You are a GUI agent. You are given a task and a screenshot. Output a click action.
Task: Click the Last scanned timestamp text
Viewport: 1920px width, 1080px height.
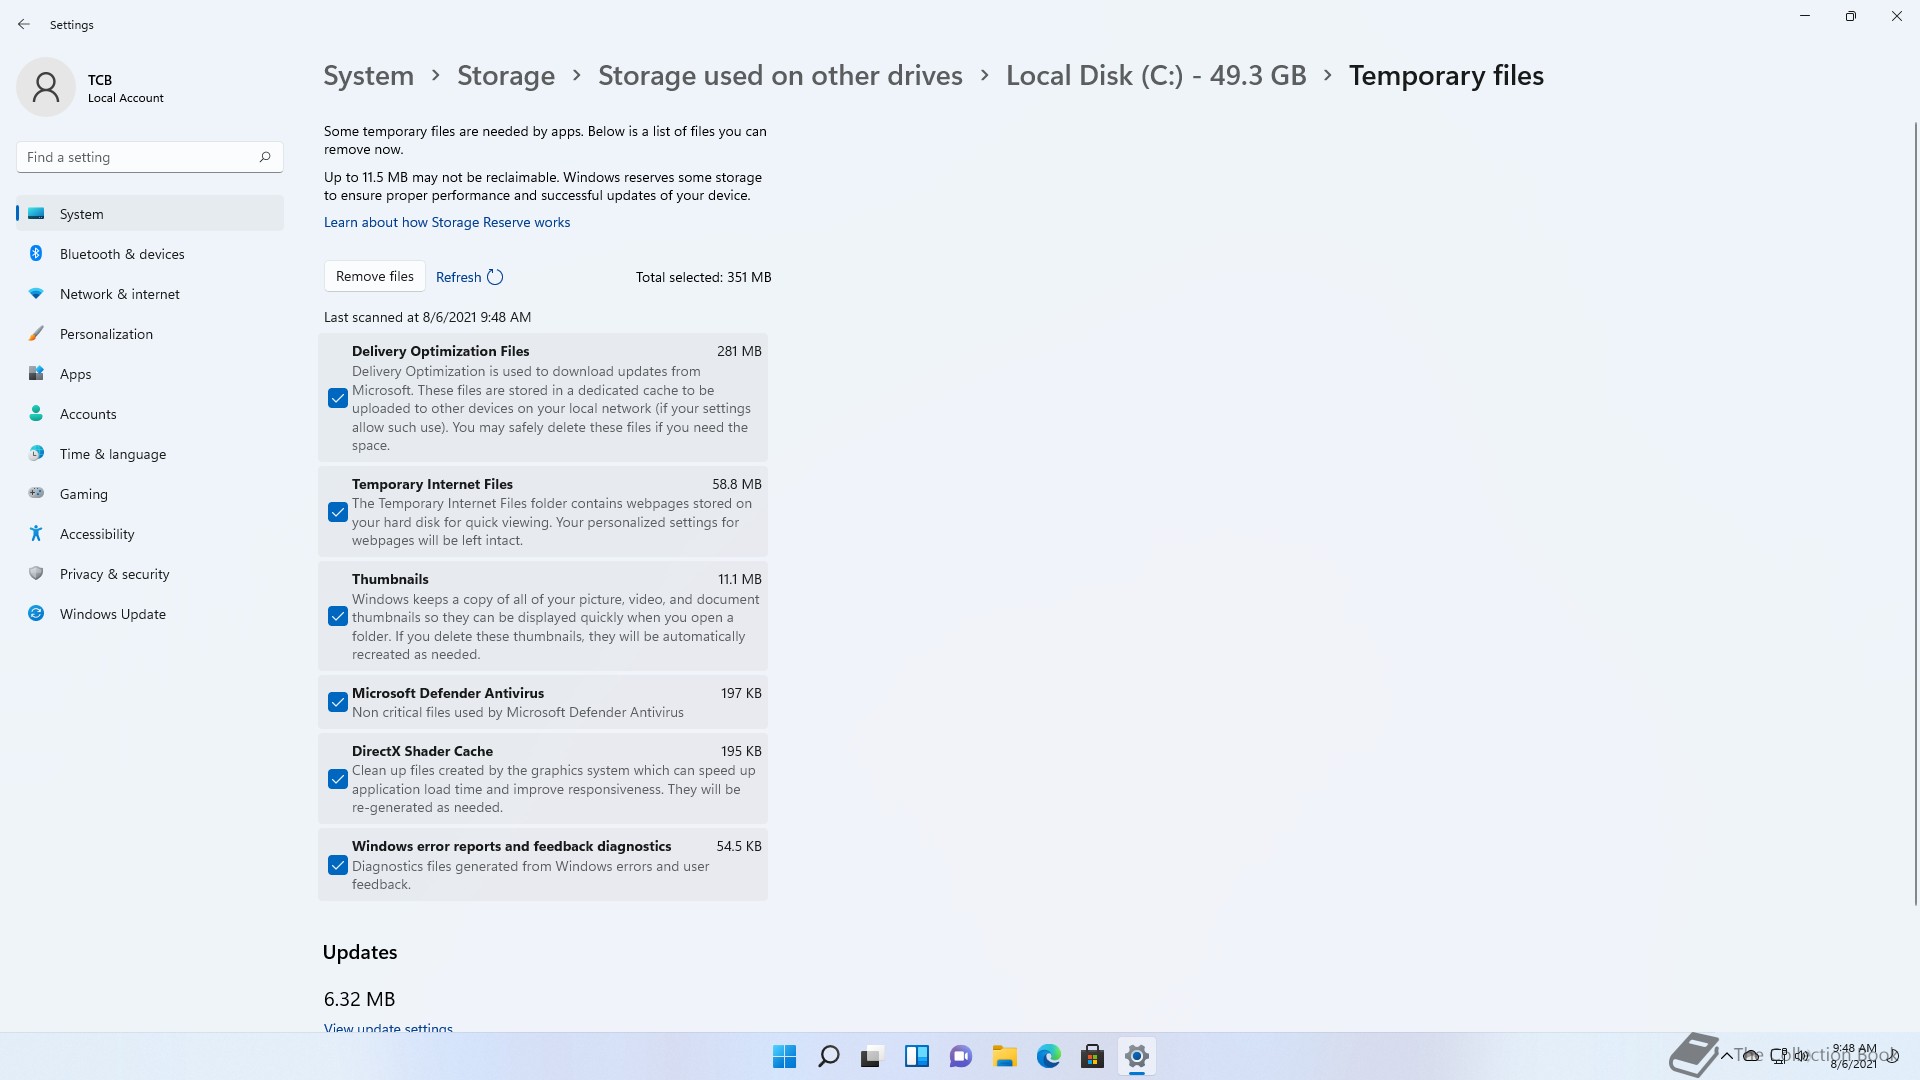(427, 317)
